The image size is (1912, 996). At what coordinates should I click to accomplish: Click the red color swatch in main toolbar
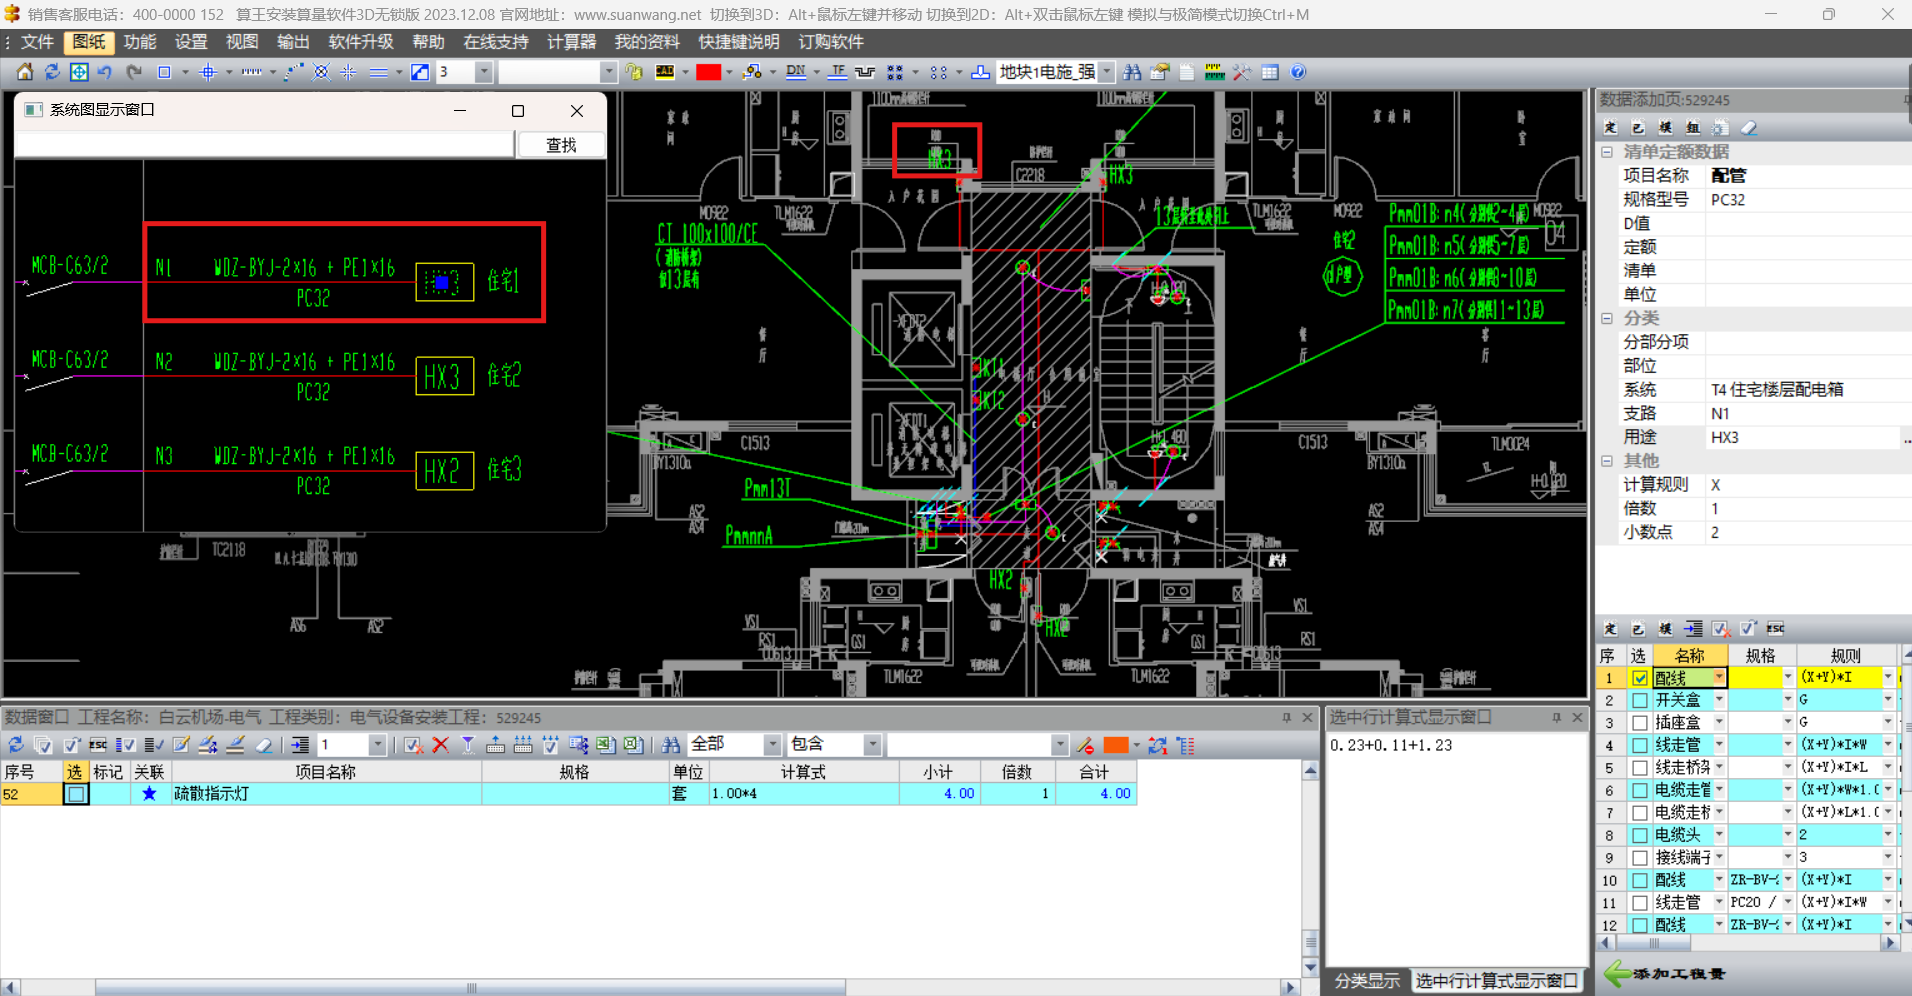[709, 72]
